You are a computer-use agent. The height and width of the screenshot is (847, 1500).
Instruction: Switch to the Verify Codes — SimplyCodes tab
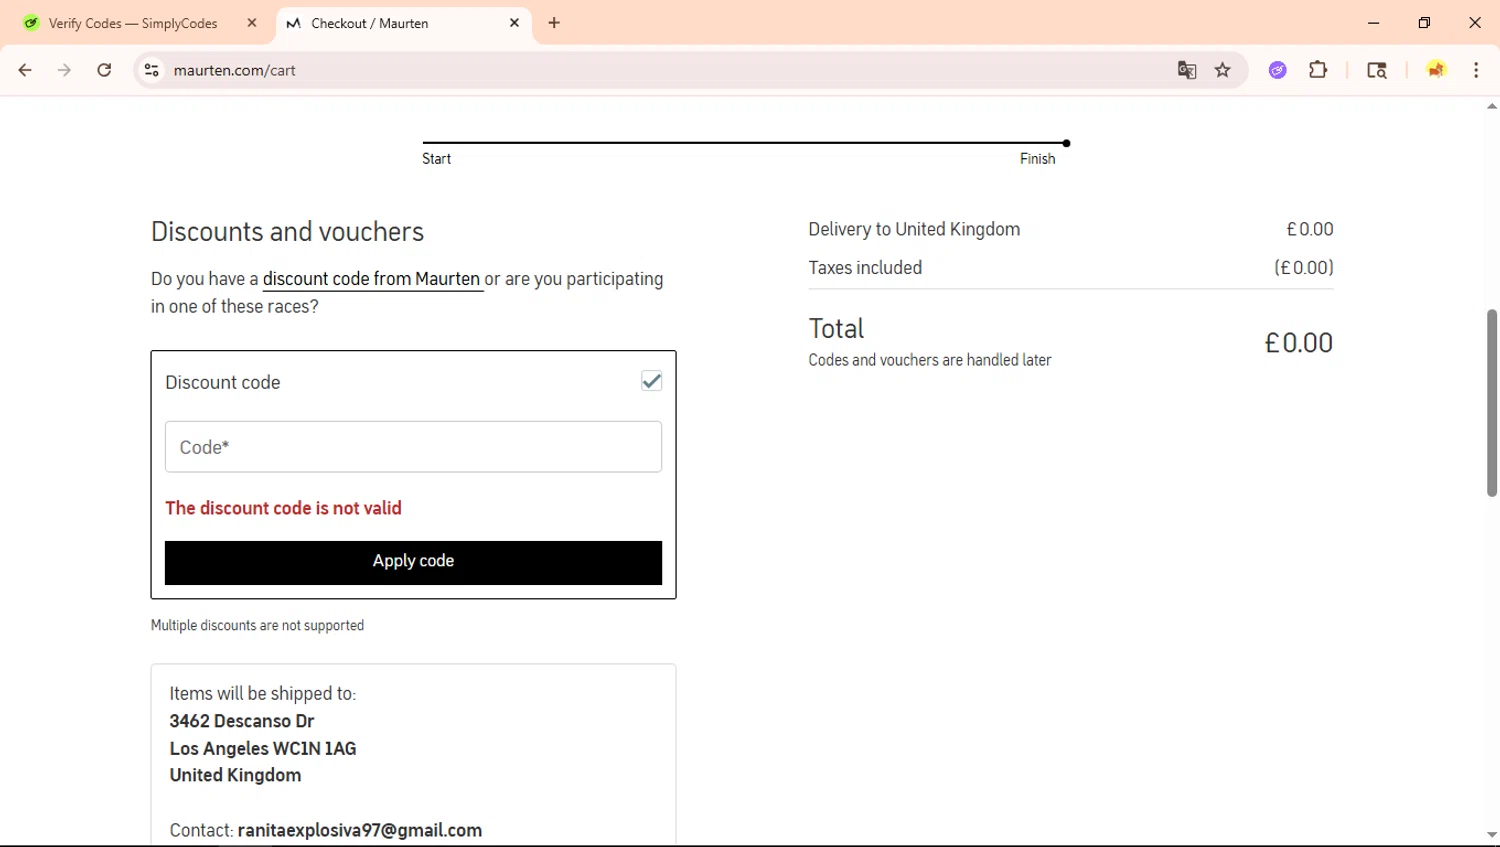click(133, 23)
